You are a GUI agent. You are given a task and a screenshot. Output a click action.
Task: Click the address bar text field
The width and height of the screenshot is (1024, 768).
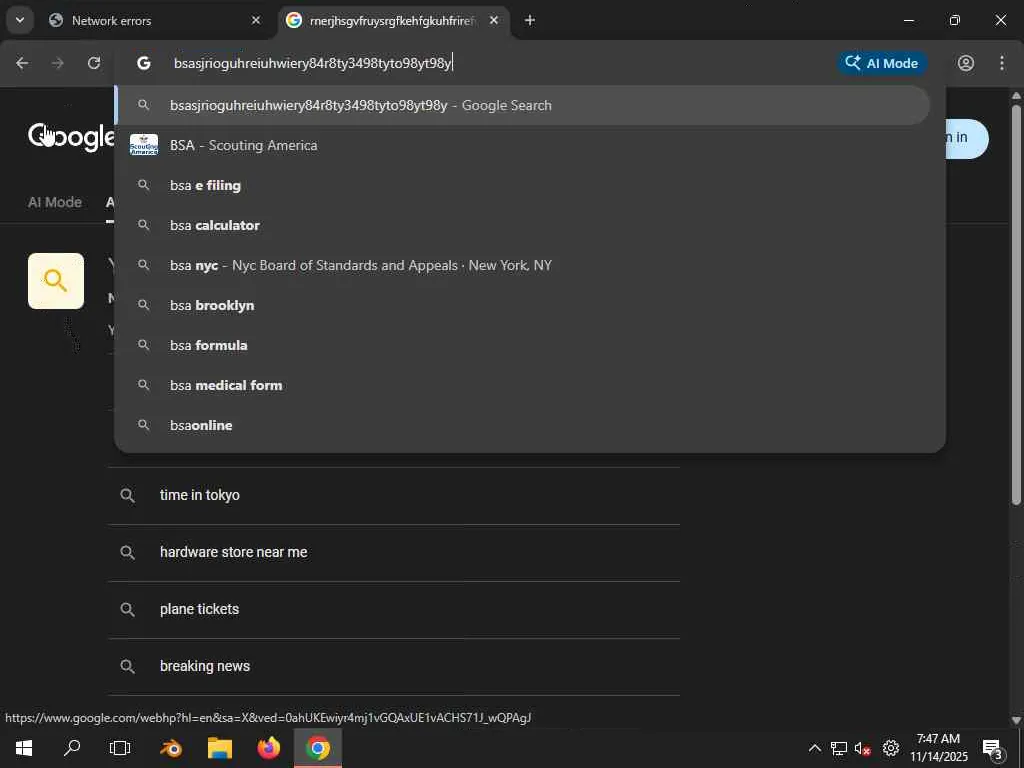496,63
